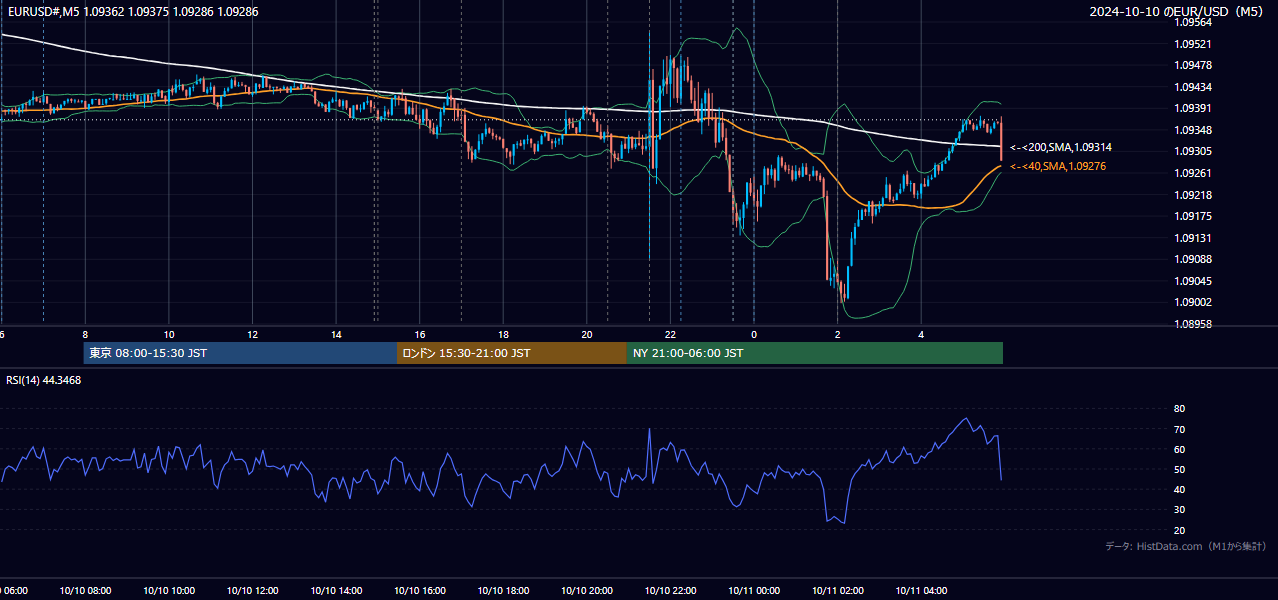Screen dimensions: 1278x600
Task: Click hour tick 8 under price chart
Action: (85, 334)
